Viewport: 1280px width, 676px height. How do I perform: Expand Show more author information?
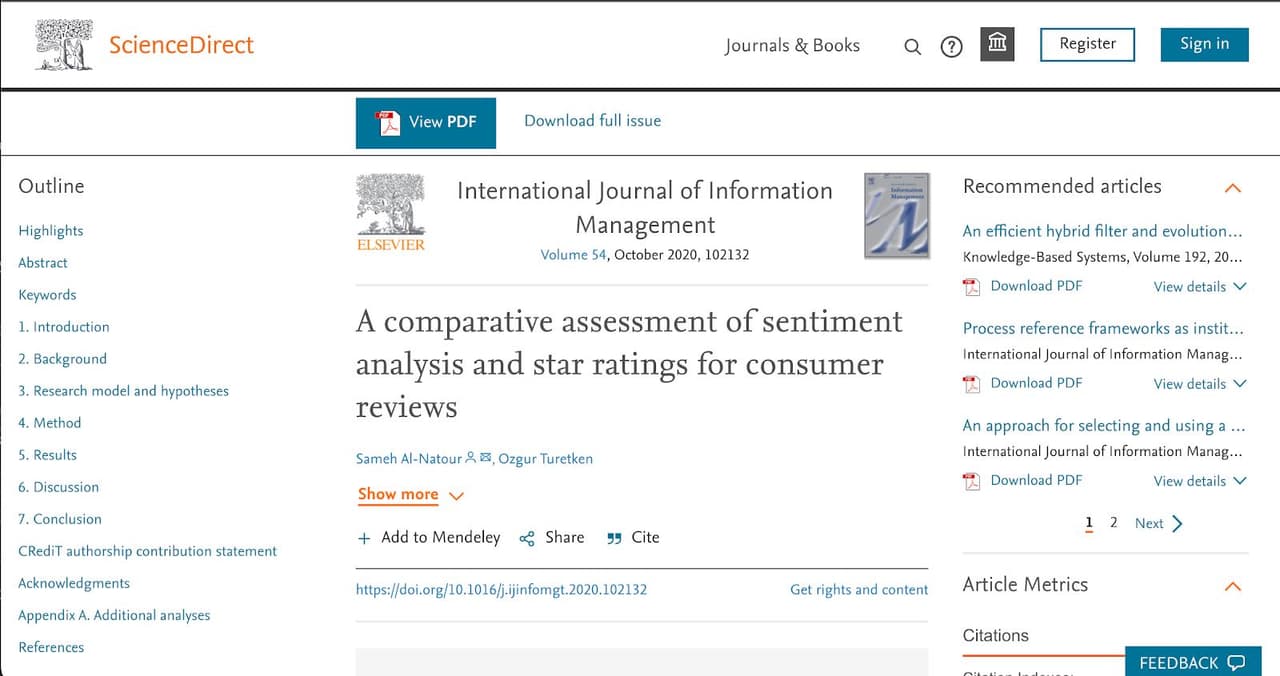coord(411,494)
